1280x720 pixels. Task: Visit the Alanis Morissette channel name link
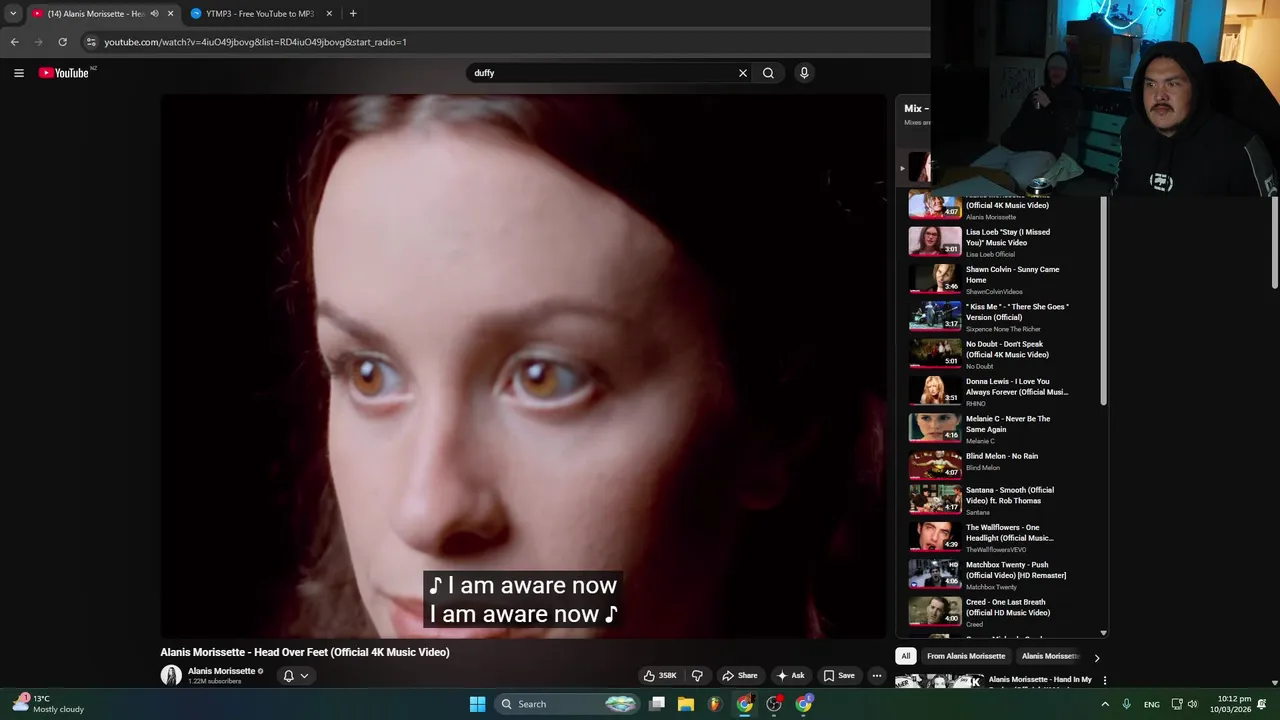tap(221, 671)
